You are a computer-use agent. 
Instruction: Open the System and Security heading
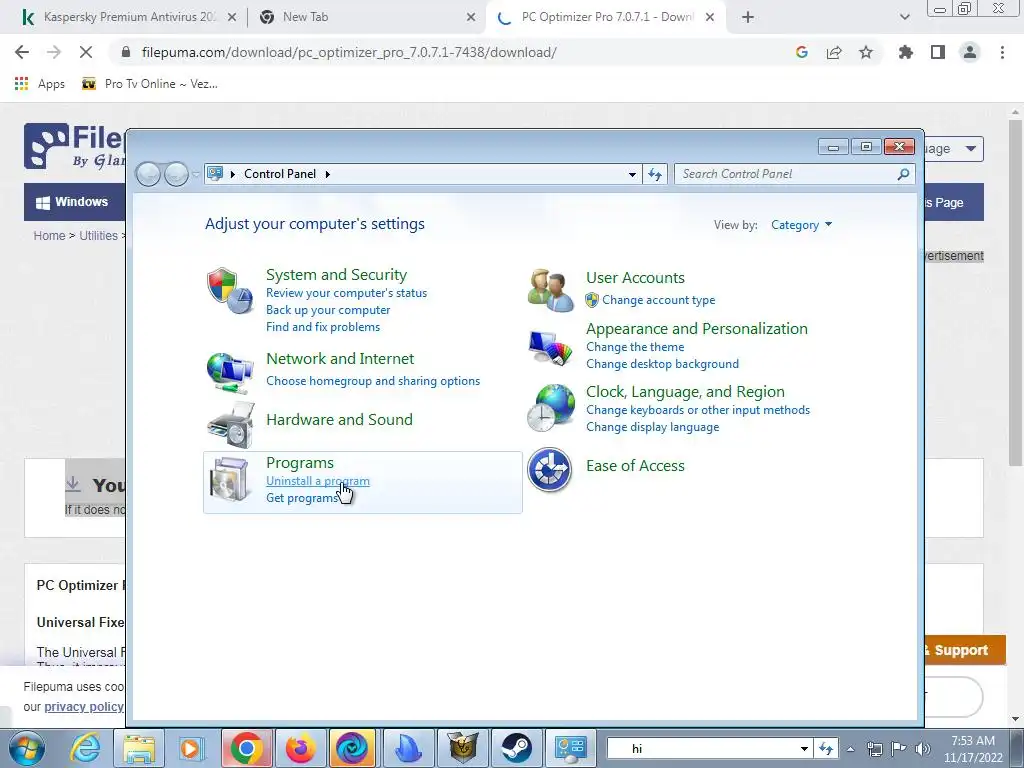(x=336, y=274)
